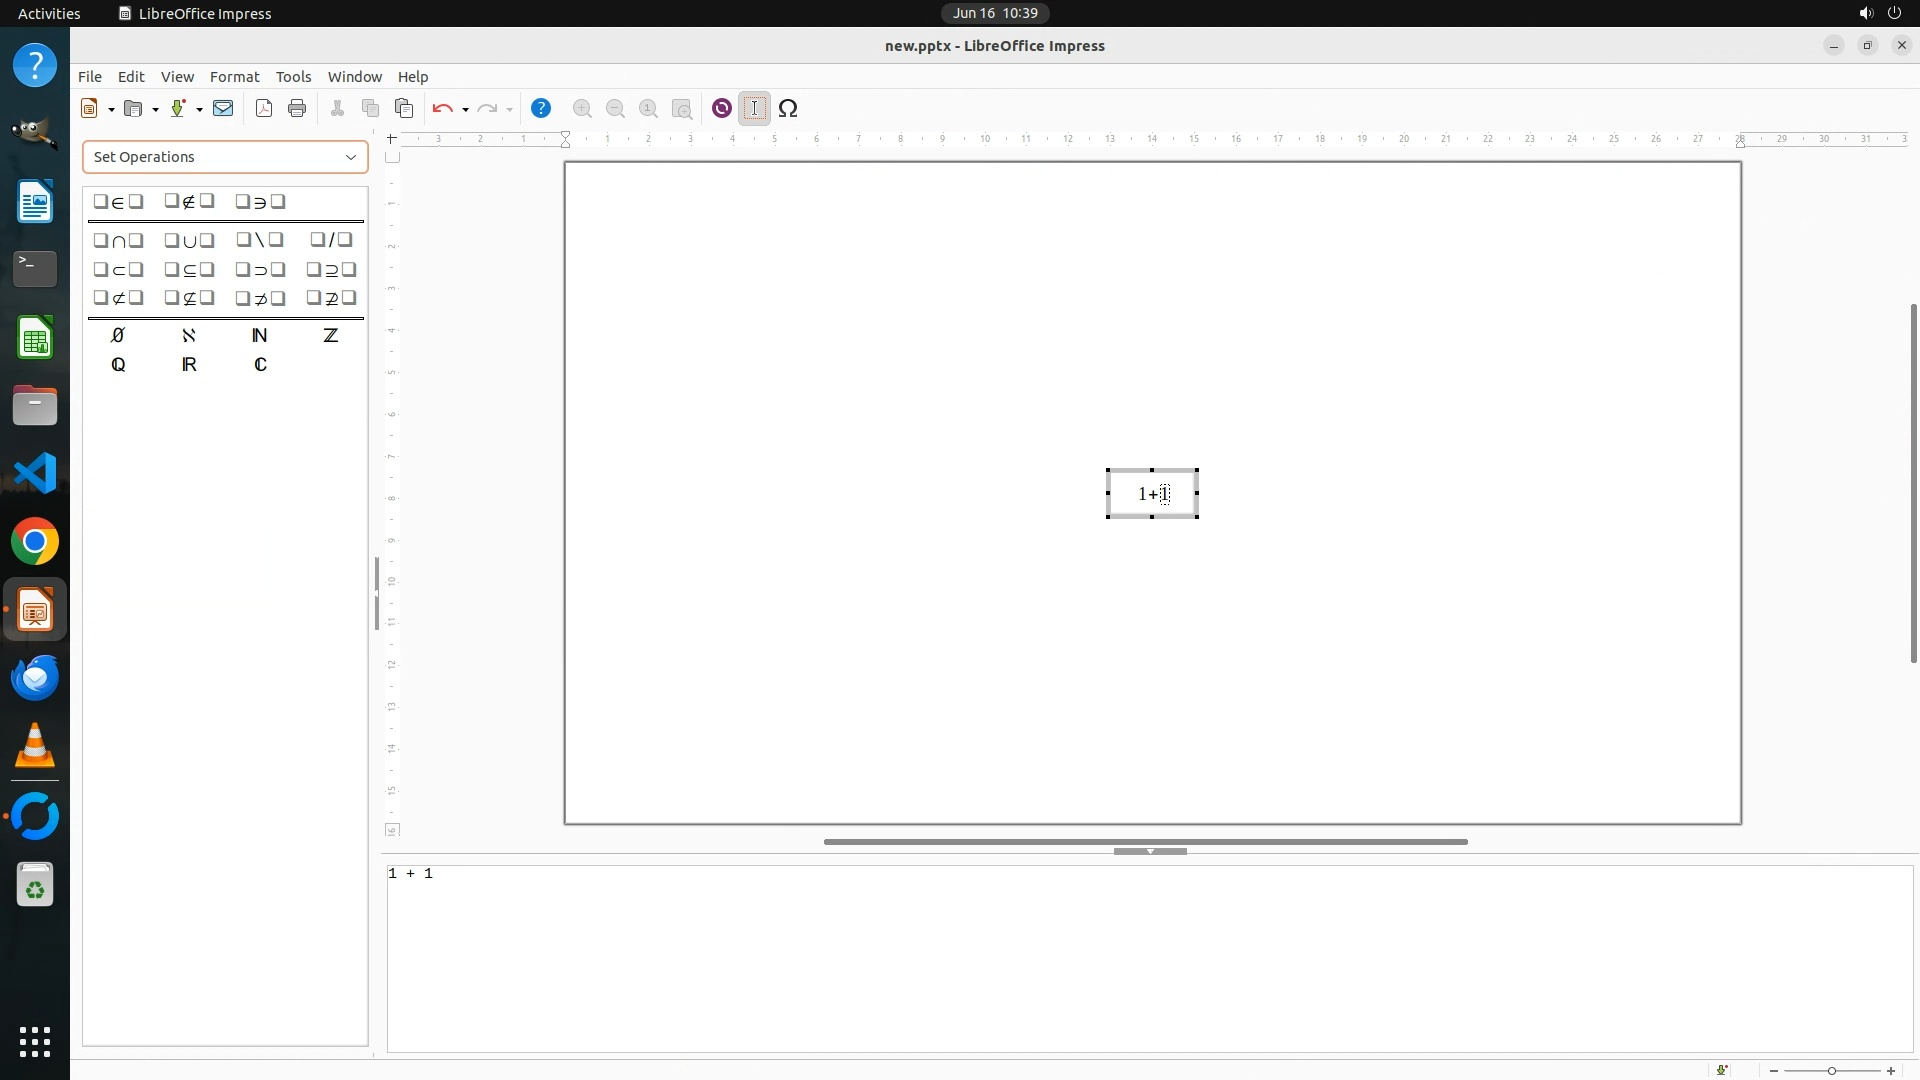Click the blue Help icon in toolbar
The height and width of the screenshot is (1080, 1920).
click(541, 108)
